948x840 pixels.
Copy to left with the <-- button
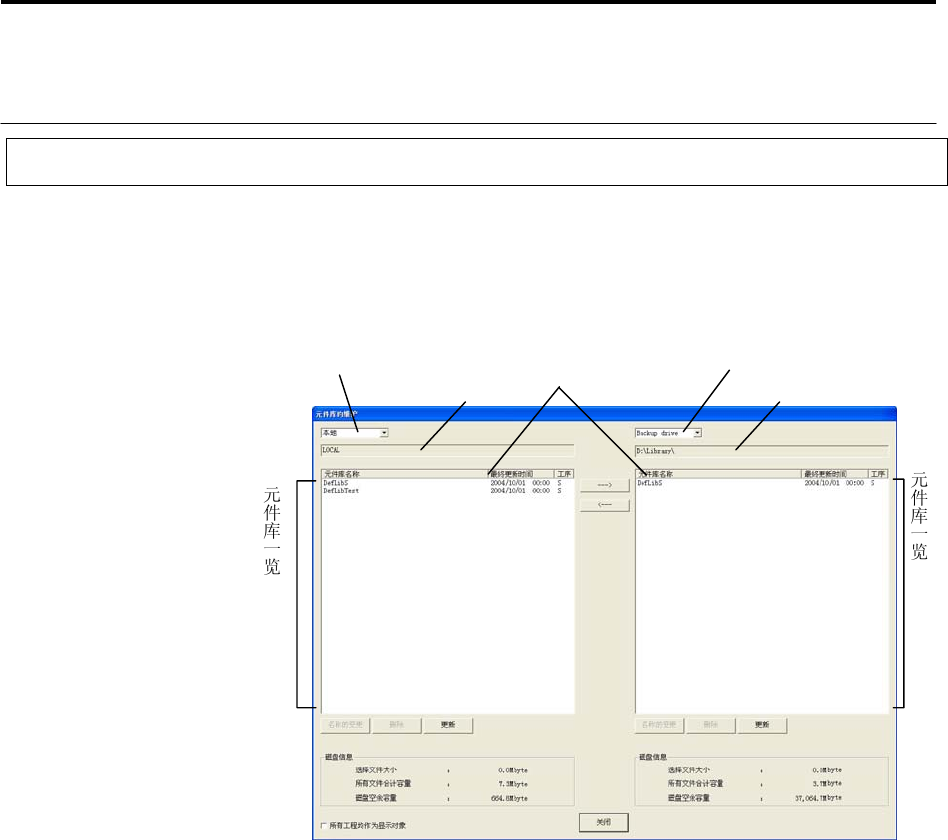click(x=605, y=505)
